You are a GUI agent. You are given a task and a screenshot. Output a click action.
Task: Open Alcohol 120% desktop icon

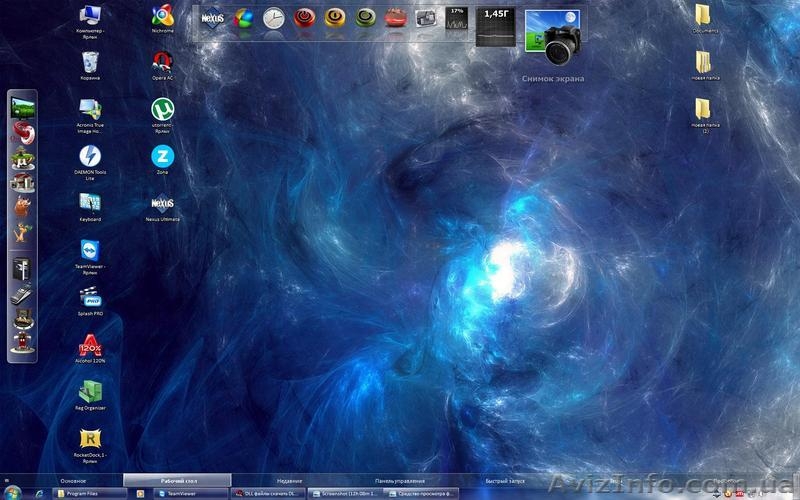tap(90, 344)
